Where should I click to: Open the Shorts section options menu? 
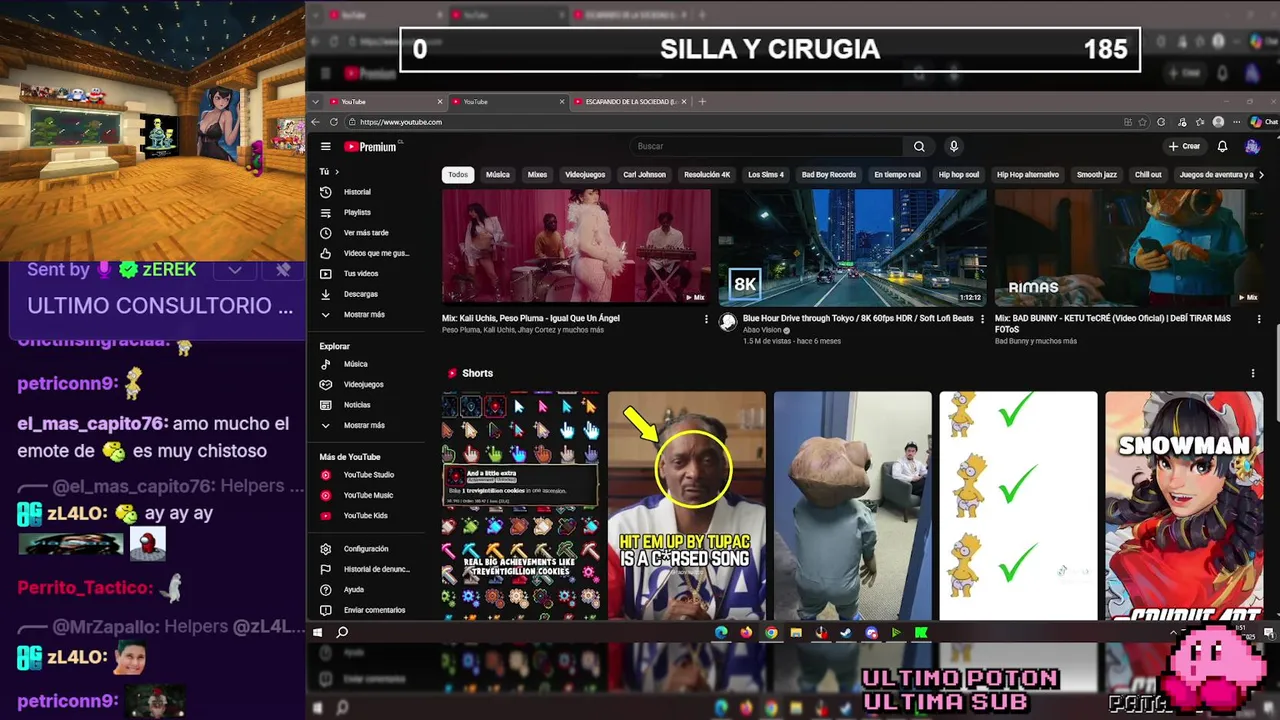click(1253, 373)
